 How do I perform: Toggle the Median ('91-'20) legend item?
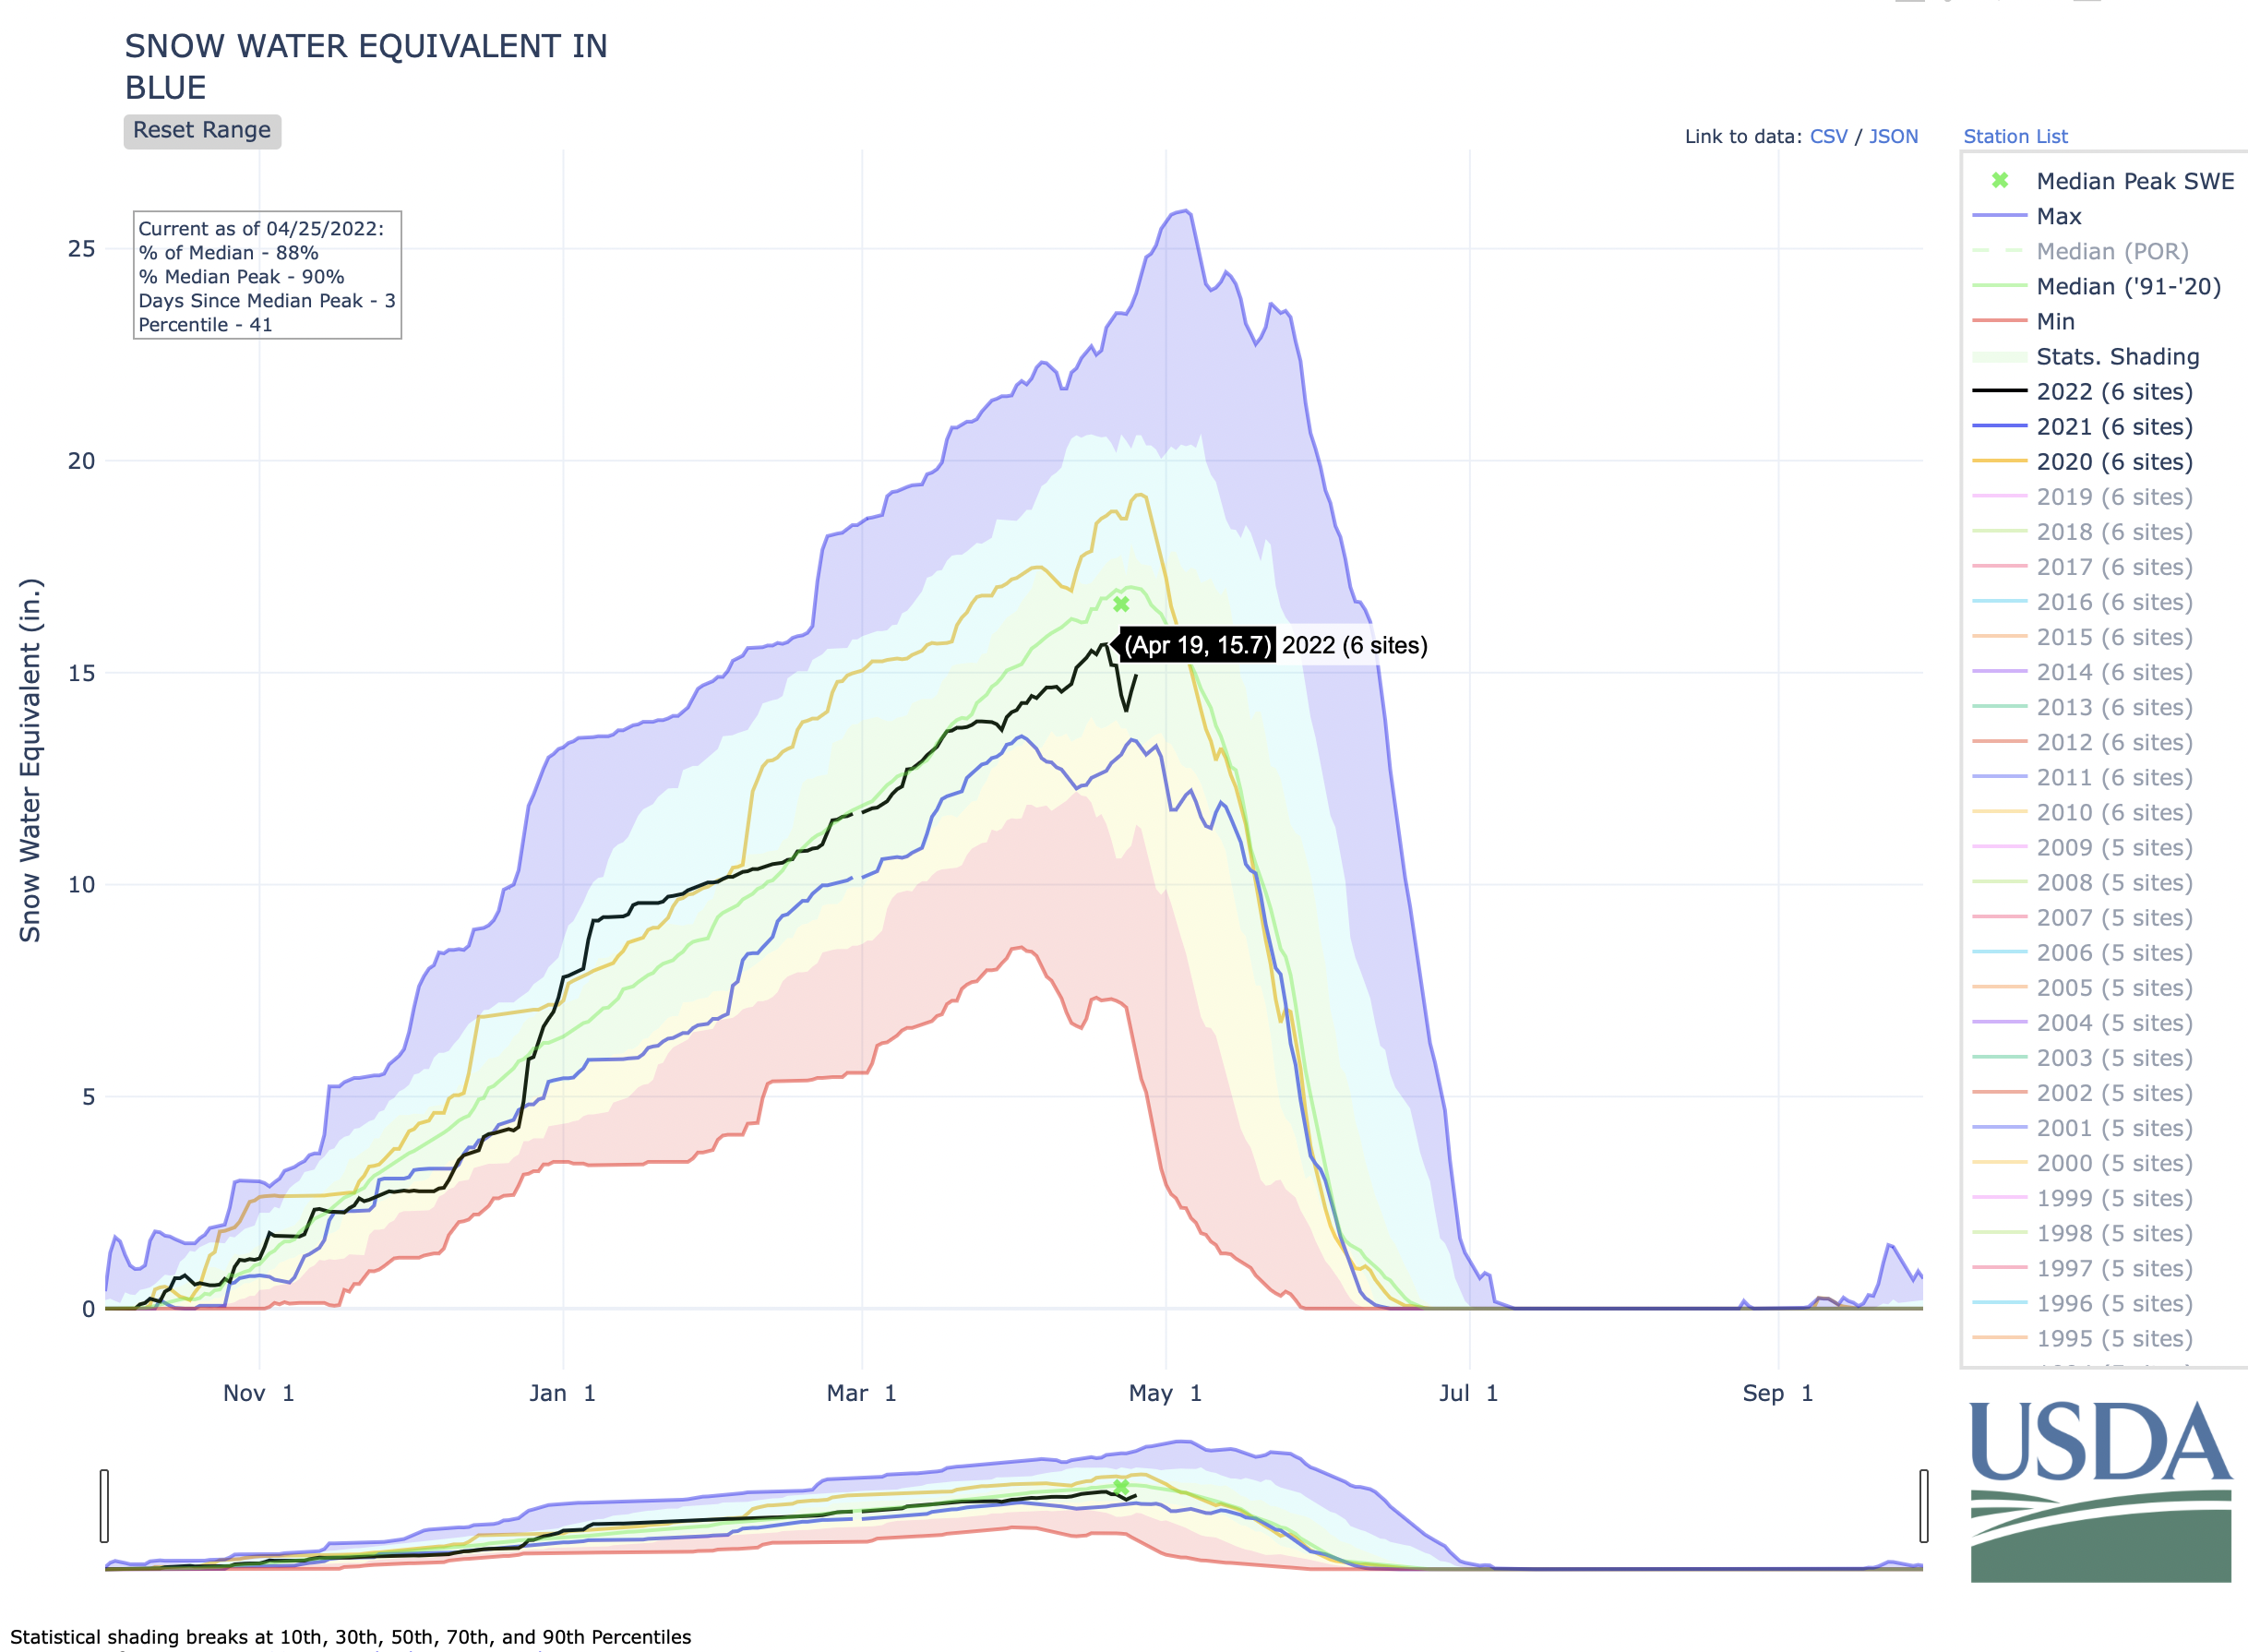click(x=2128, y=286)
